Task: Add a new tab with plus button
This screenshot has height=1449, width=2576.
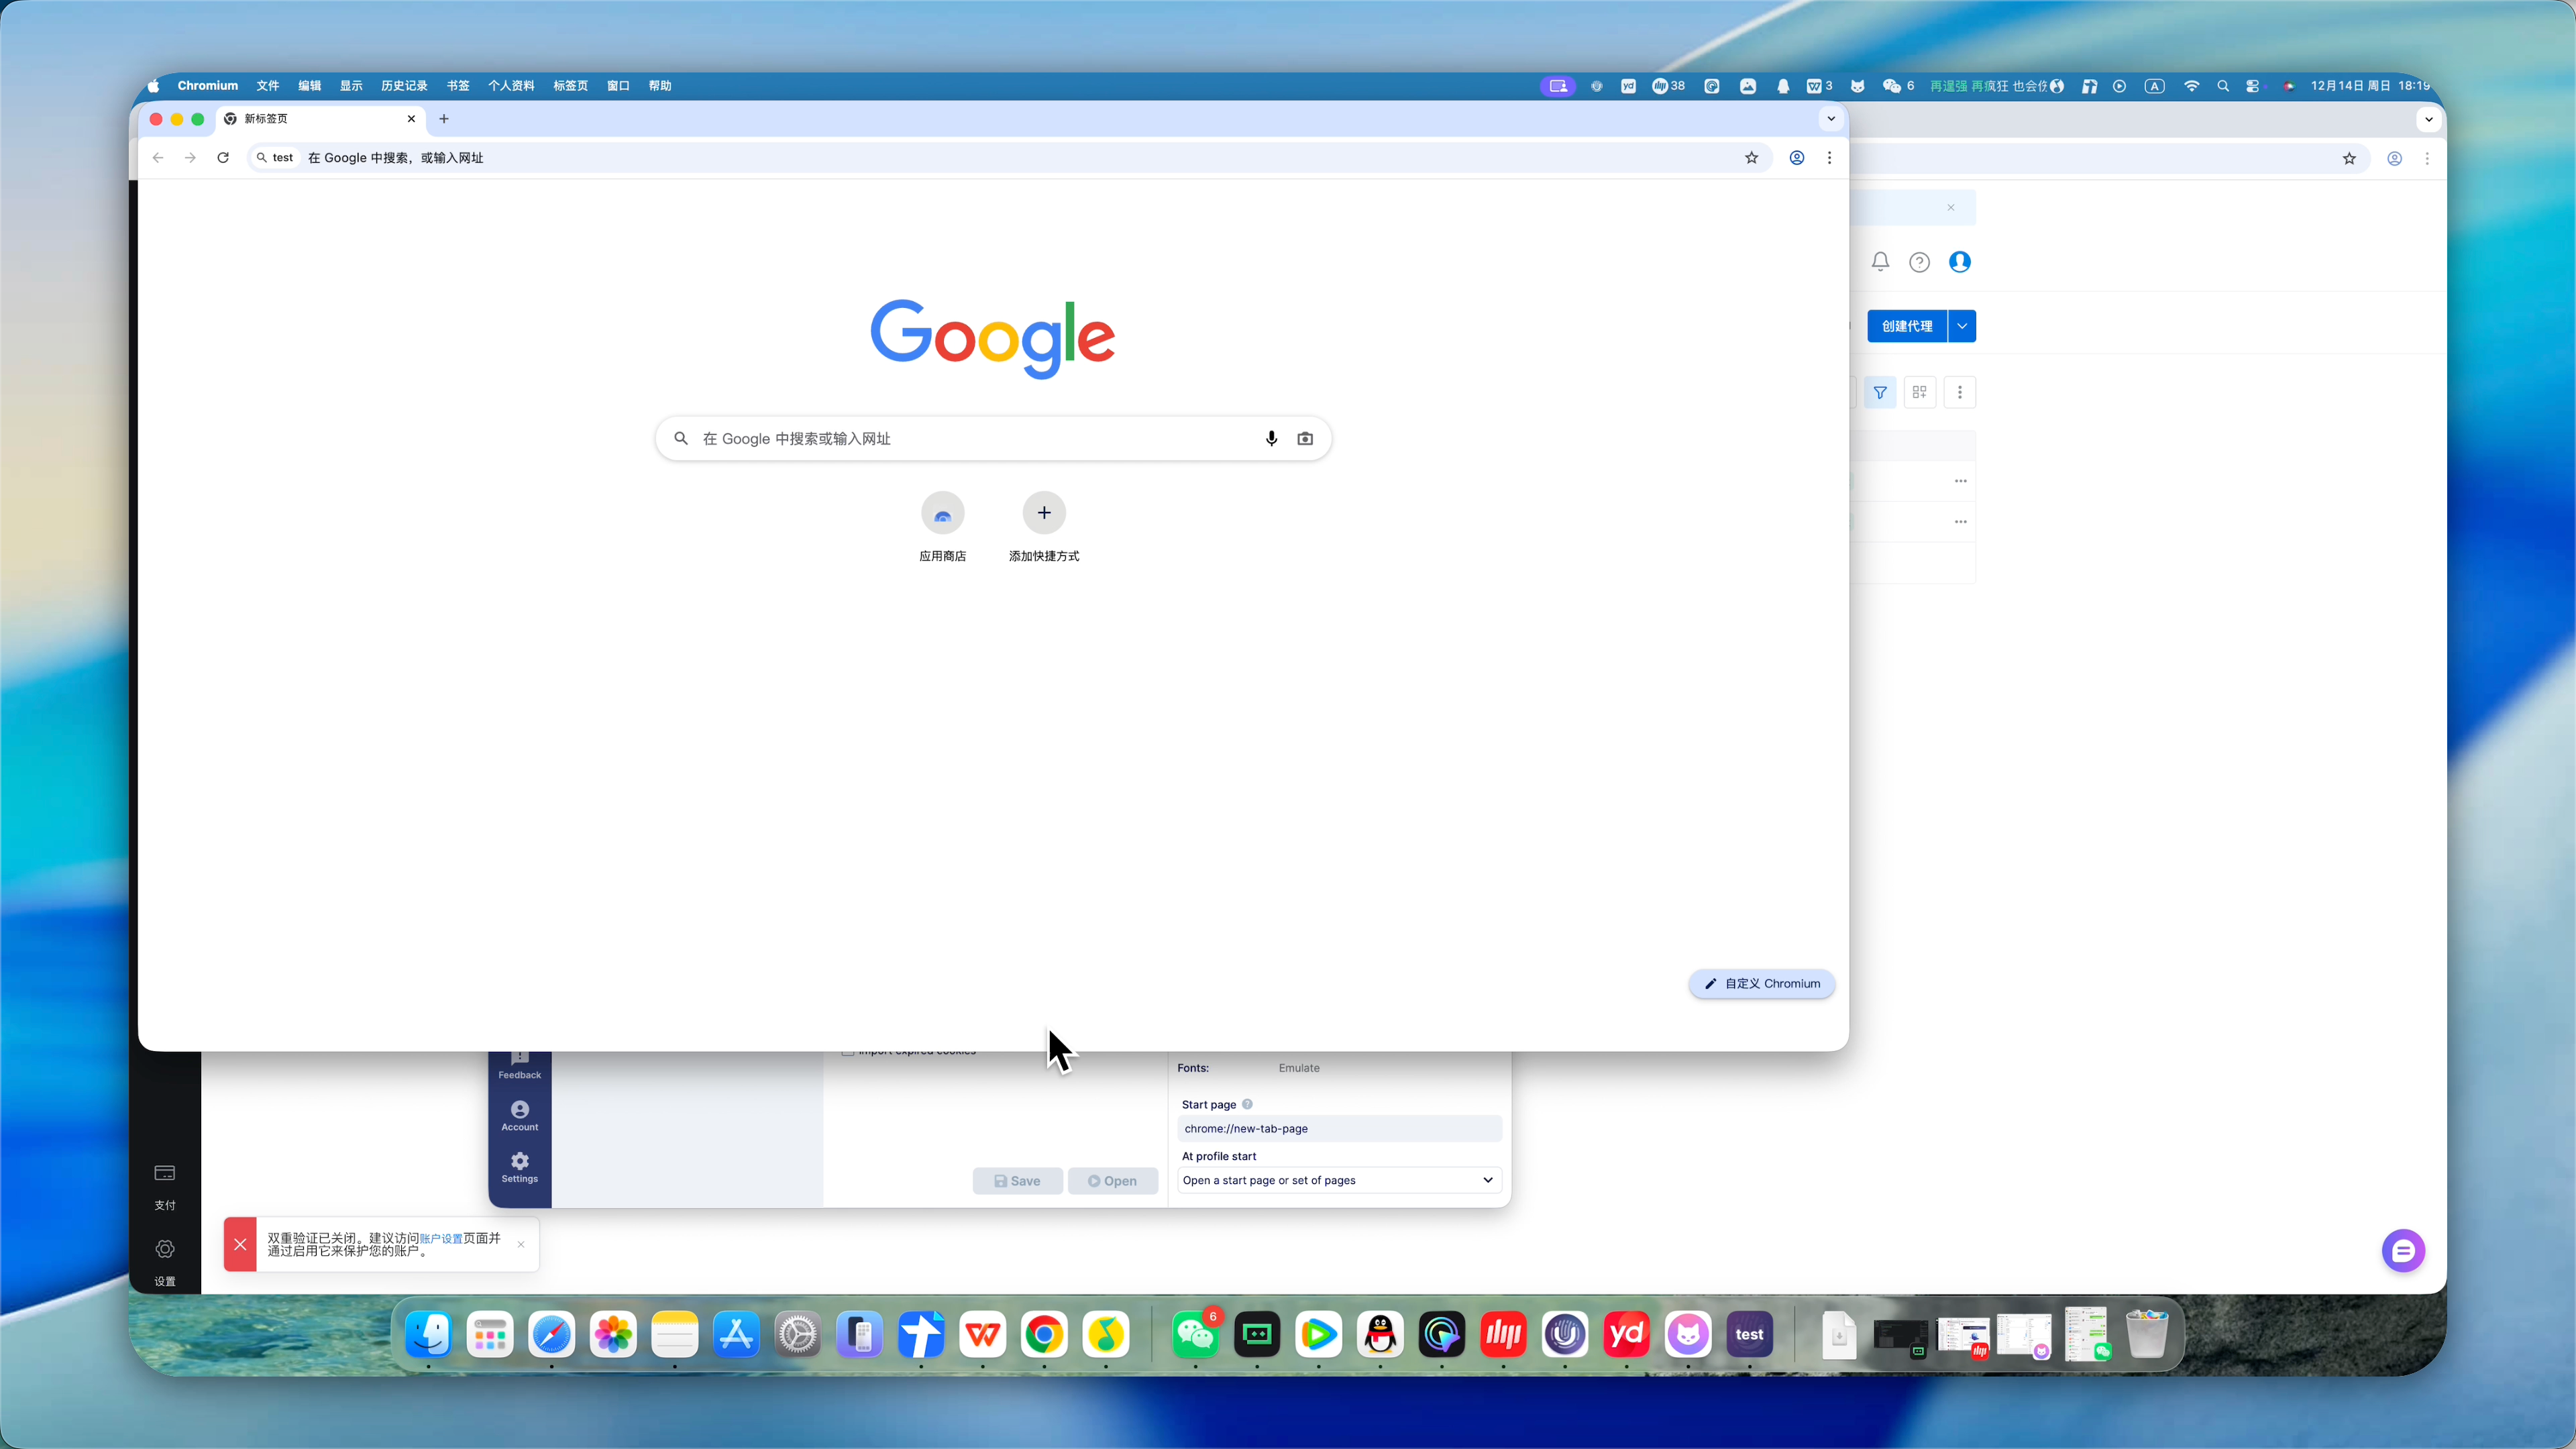Action: (444, 119)
